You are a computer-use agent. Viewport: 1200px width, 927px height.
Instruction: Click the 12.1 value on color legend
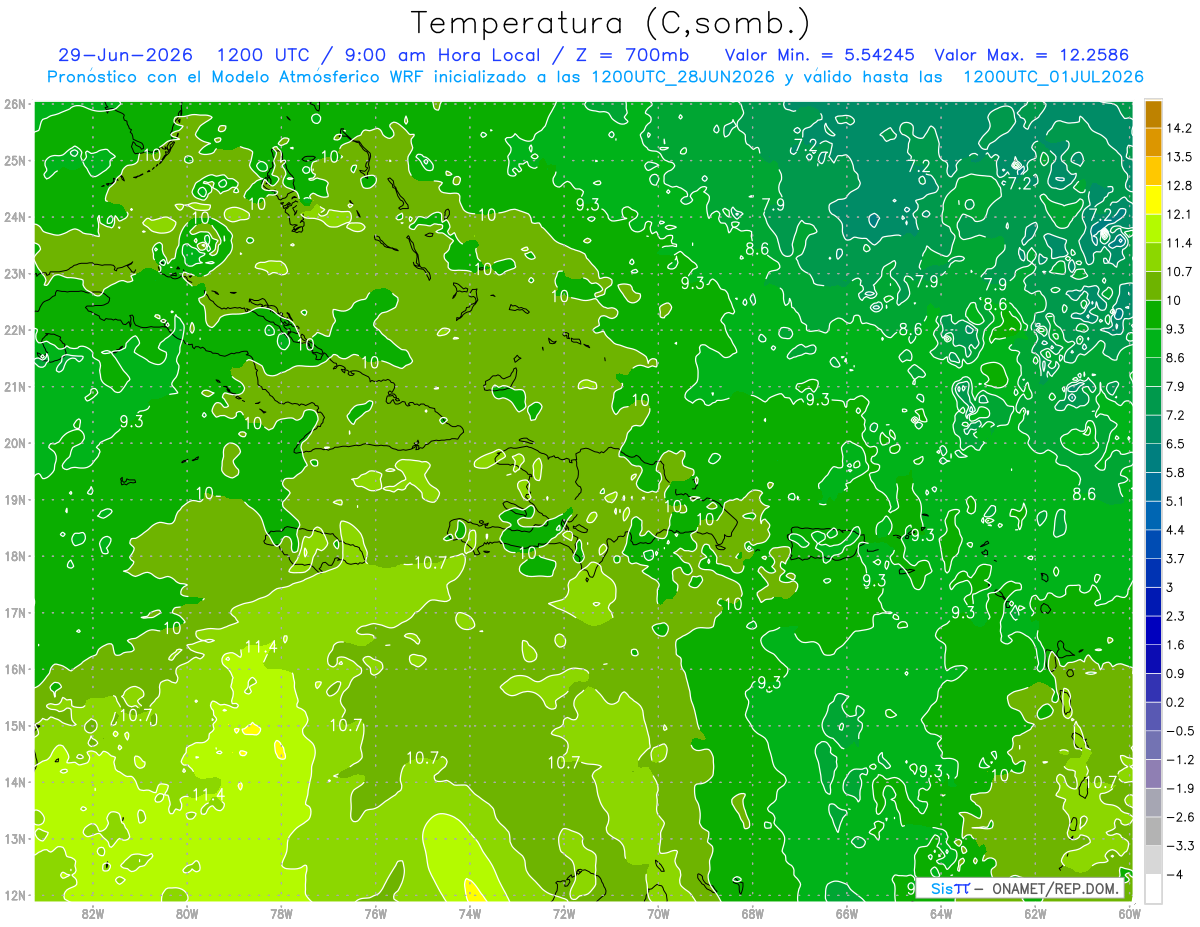(x=1178, y=214)
